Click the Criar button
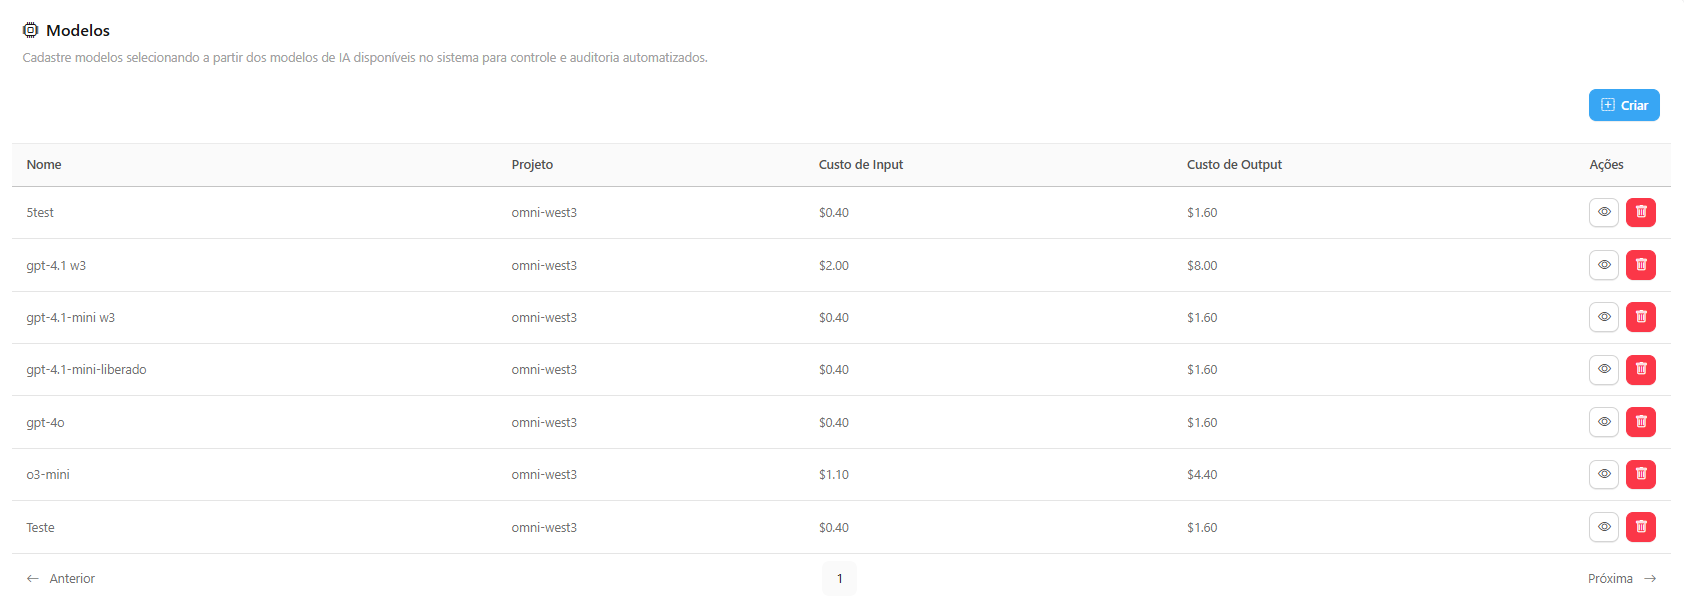 (1624, 105)
